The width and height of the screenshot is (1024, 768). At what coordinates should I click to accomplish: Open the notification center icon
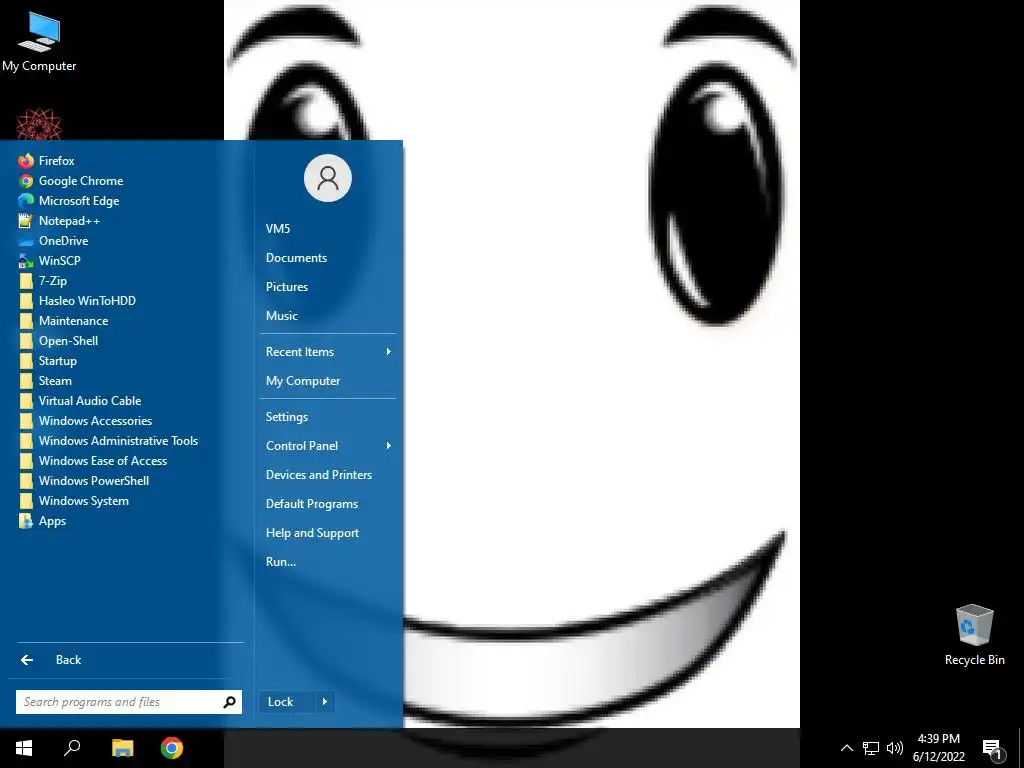(x=993, y=749)
